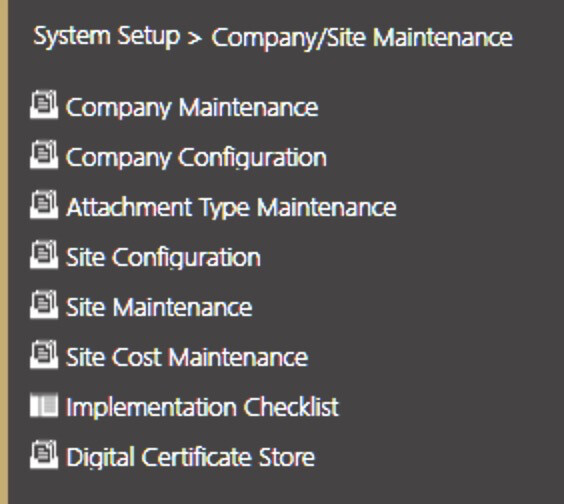Image resolution: width=564 pixels, height=504 pixels.
Task: Click the Attachment Type Maintenance form icon
Action: coord(44,204)
